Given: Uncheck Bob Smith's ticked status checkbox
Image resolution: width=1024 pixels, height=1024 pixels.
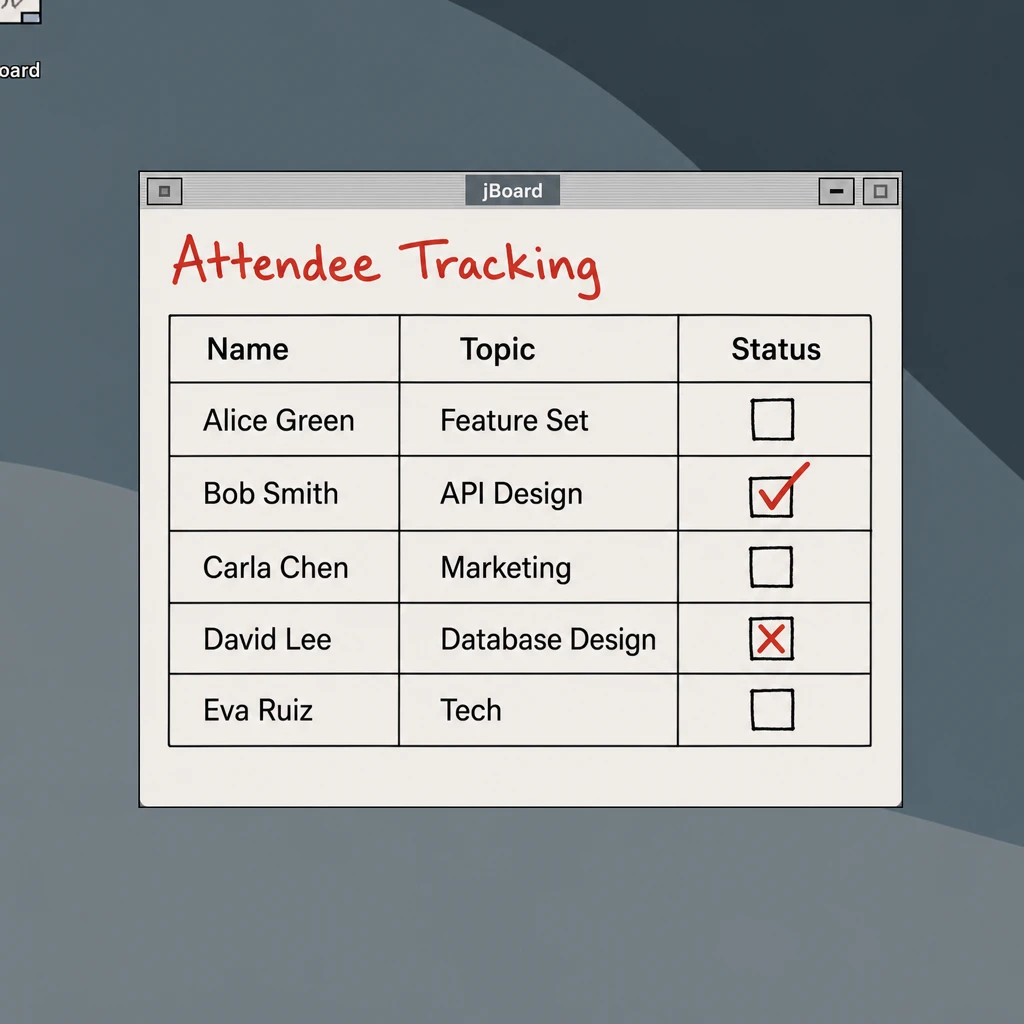Looking at the screenshot, I should click(x=771, y=497).
